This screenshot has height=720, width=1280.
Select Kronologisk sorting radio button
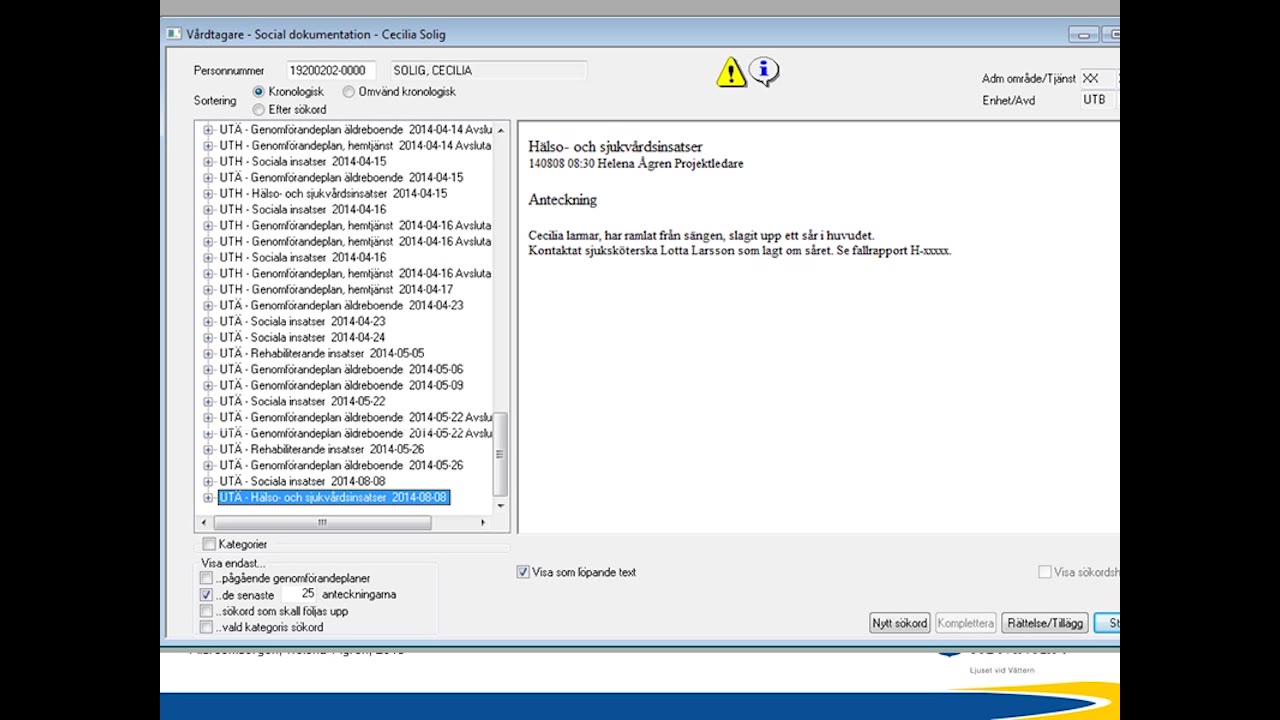click(259, 92)
